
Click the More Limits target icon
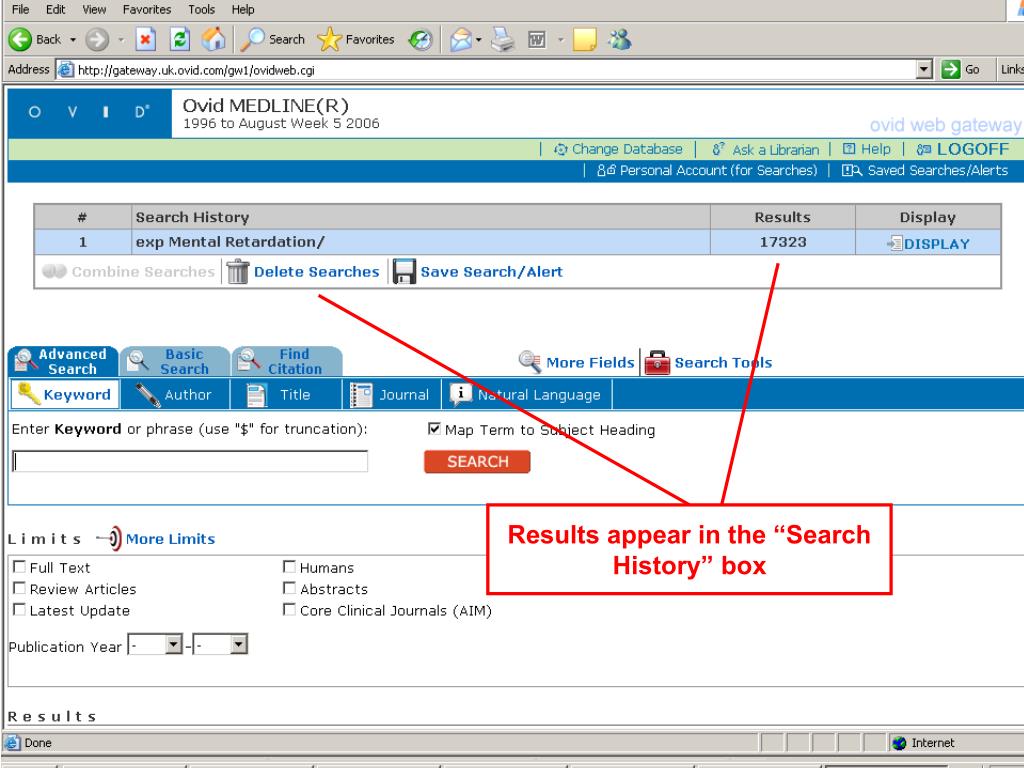[x=110, y=539]
